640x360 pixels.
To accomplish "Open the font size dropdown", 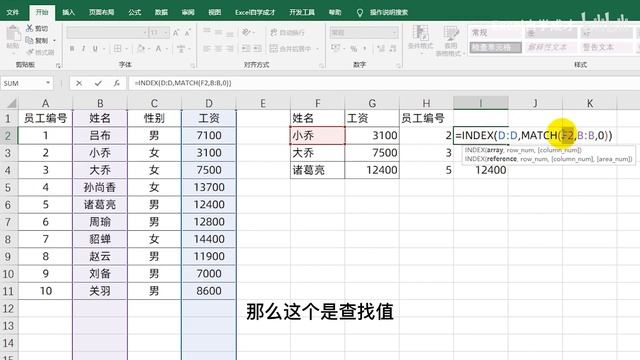I will [166, 32].
